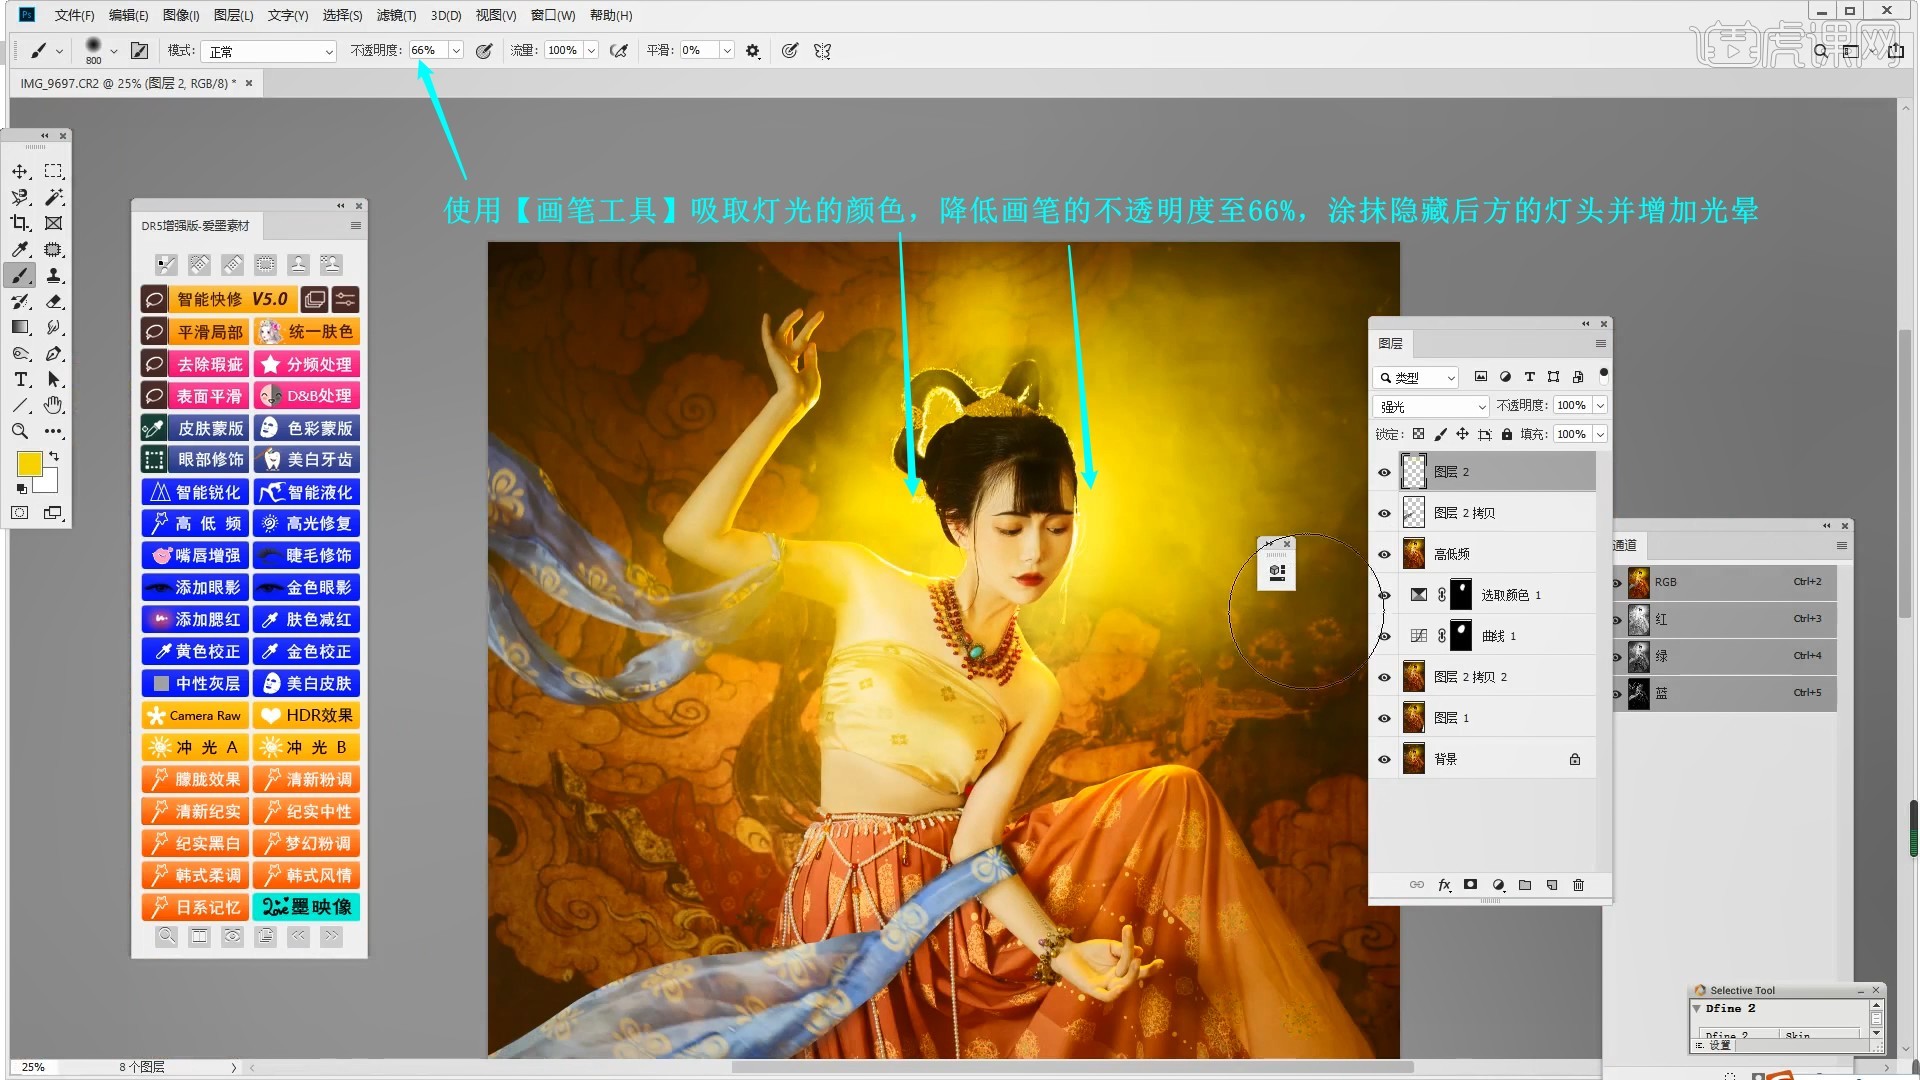Image resolution: width=1920 pixels, height=1080 pixels.
Task: Click the 去除瑕疵 button
Action: coord(209,364)
